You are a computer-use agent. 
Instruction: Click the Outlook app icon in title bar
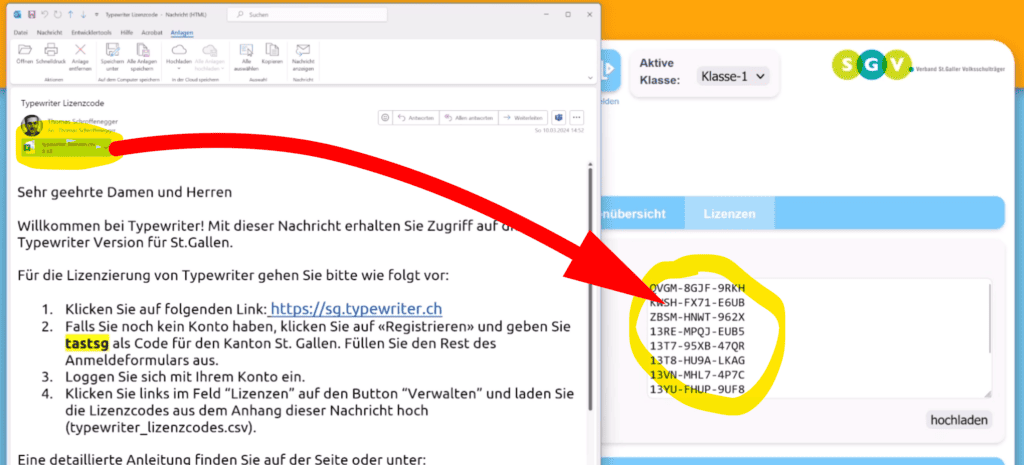(18, 14)
